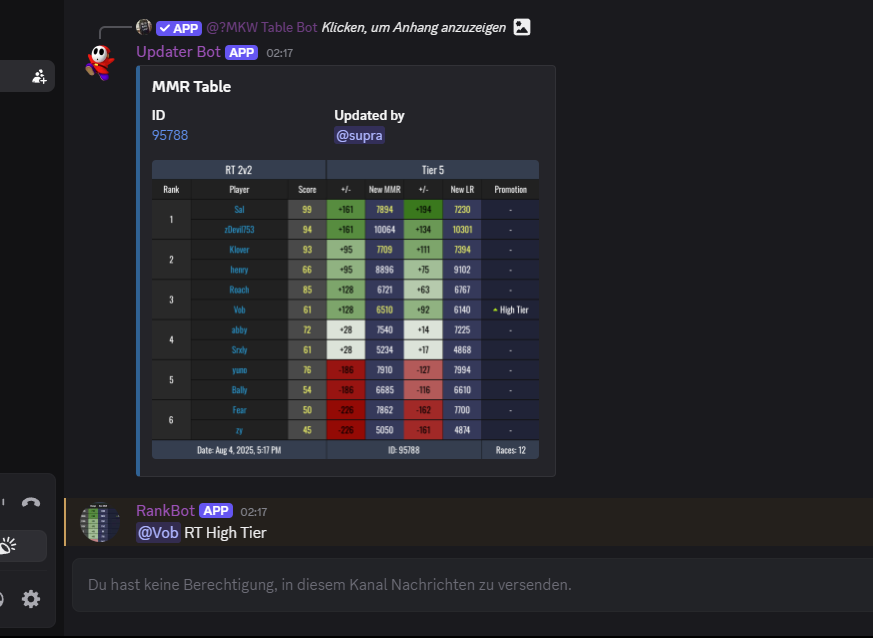Screen dimensions: 873x638
Task: Click the player name 'Sal' in table
Action: pyautogui.click(x=239, y=209)
